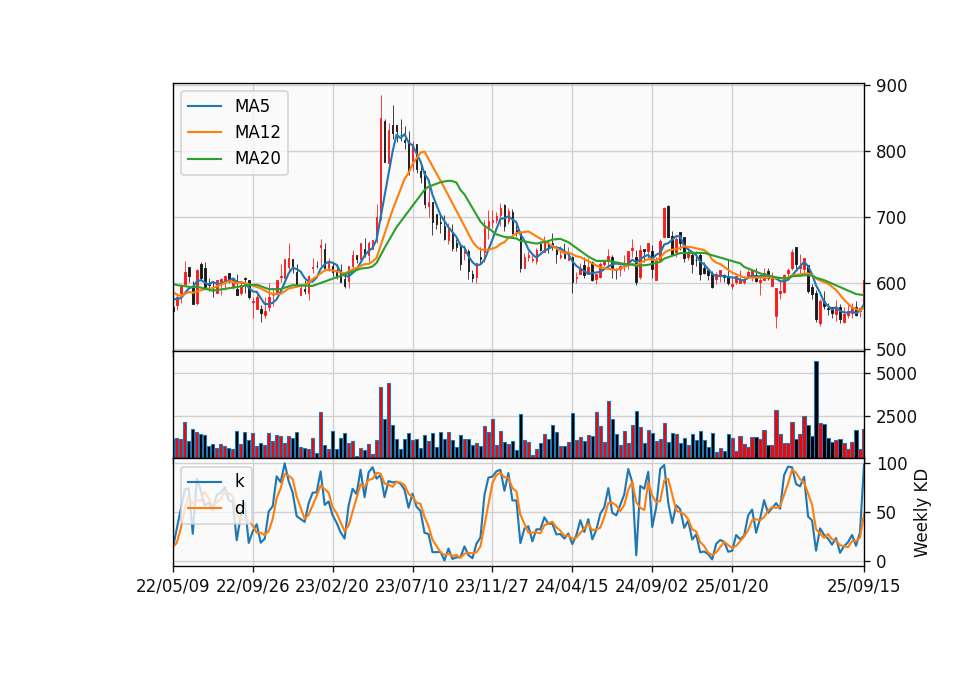Click the 50 KD axis label
This screenshot has height=690, width=960.
tap(887, 513)
